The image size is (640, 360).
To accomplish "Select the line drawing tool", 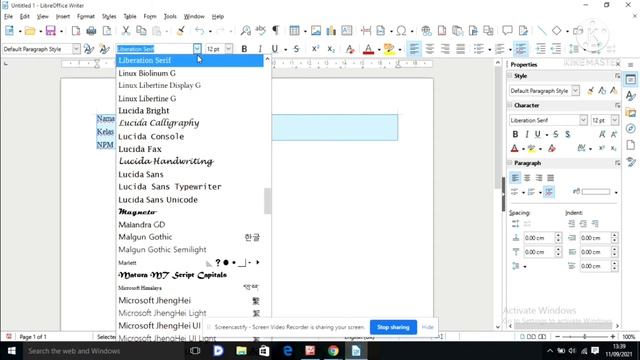I will pos(542,31).
